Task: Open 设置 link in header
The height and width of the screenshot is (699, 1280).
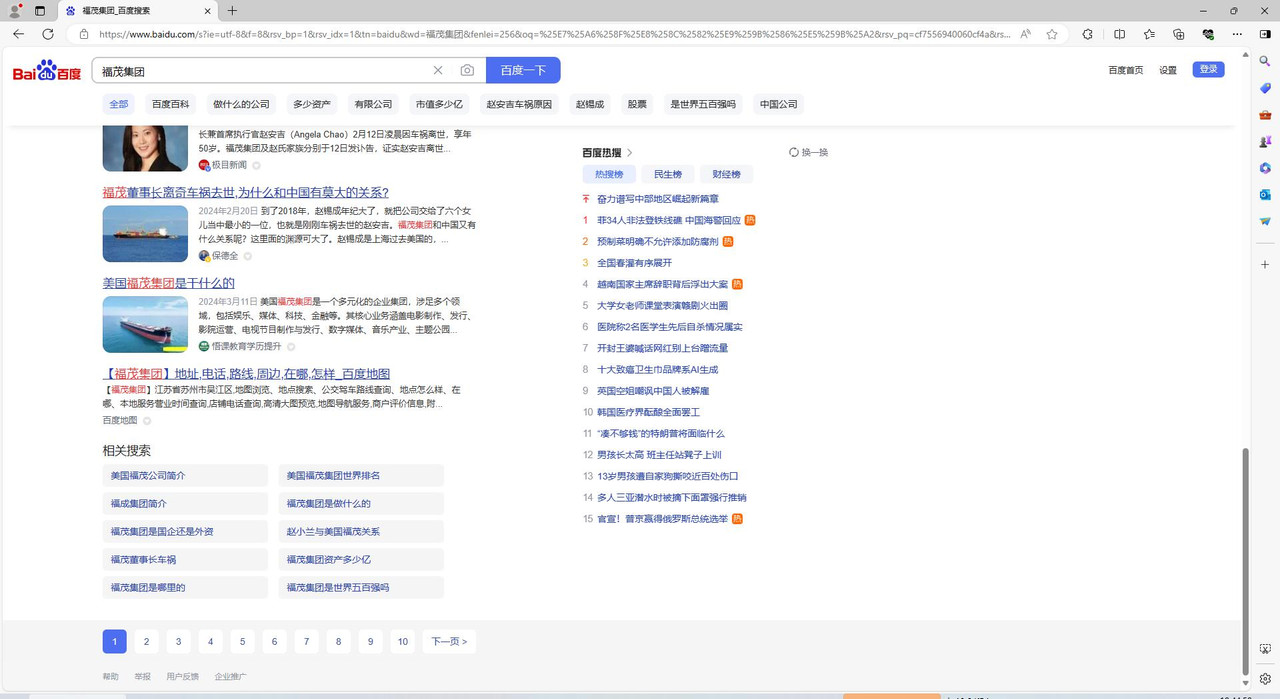Action: (1168, 70)
